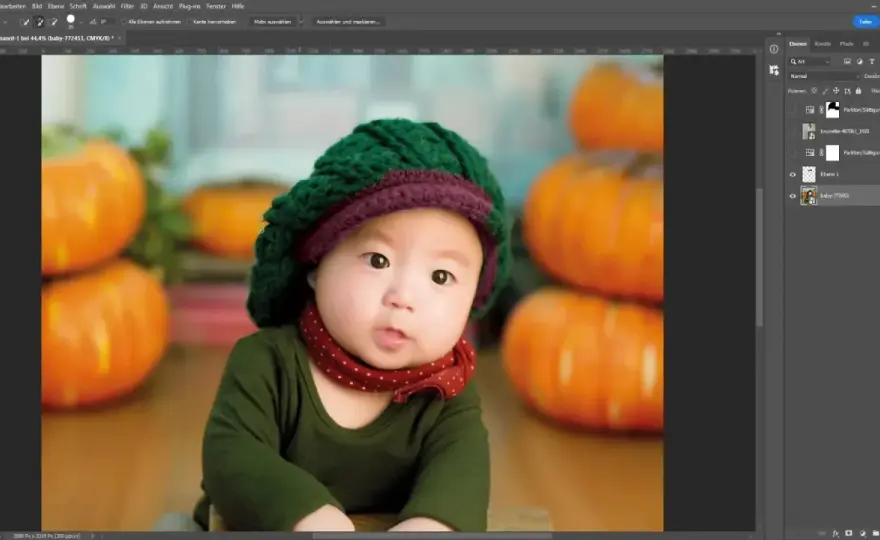The image size is (880, 540).
Task: Open the Filter menu
Action: pos(127,6)
